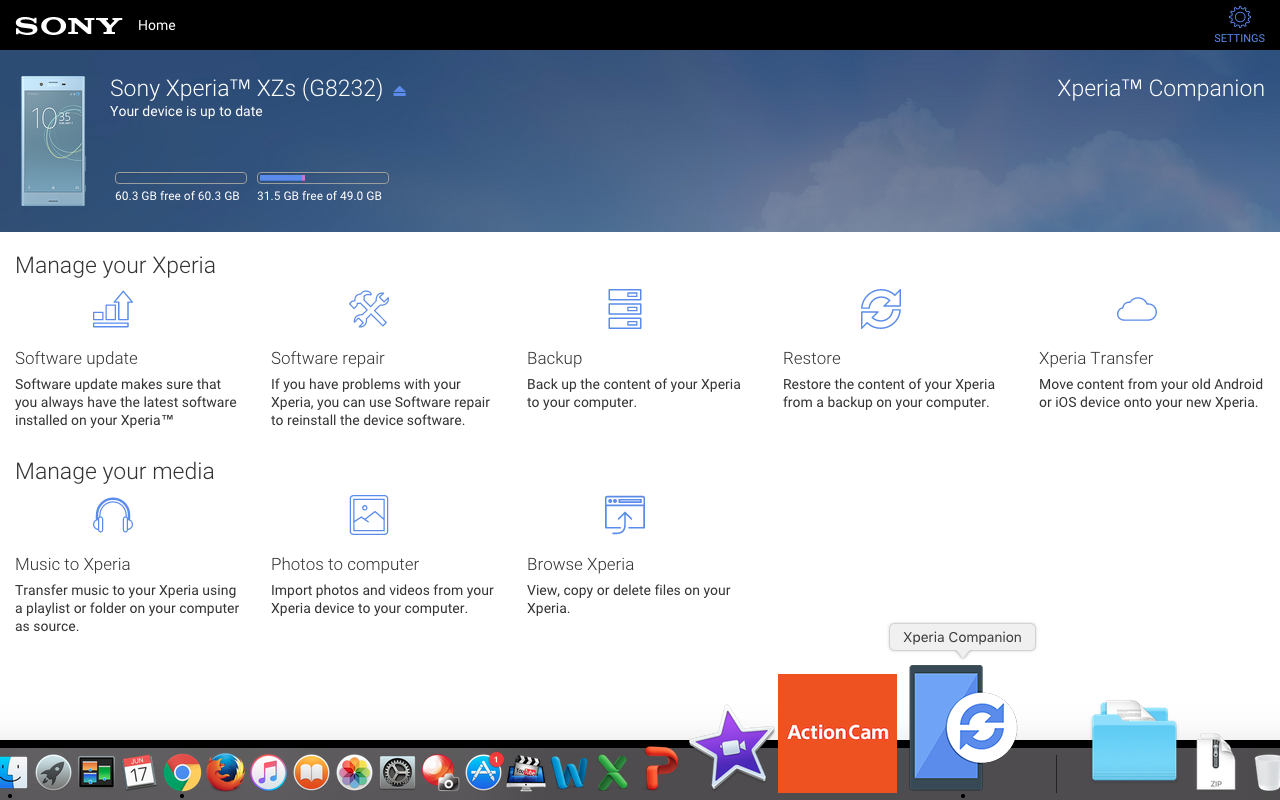Open the ZIP file in the Dock

(x=1216, y=762)
